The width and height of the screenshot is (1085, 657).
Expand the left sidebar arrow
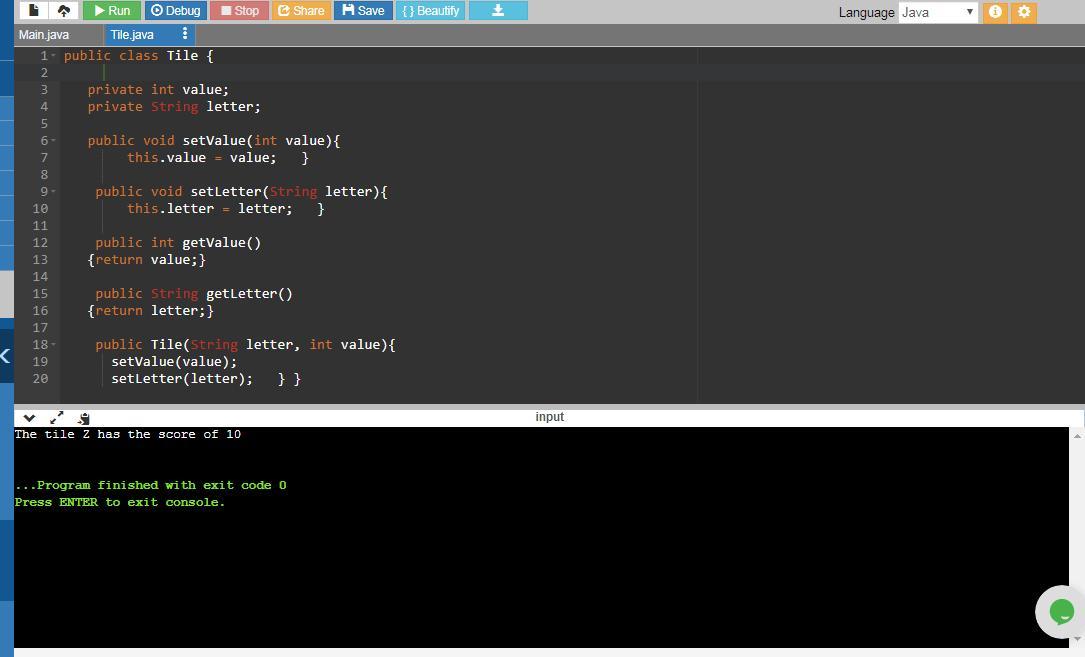tap(6, 357)
